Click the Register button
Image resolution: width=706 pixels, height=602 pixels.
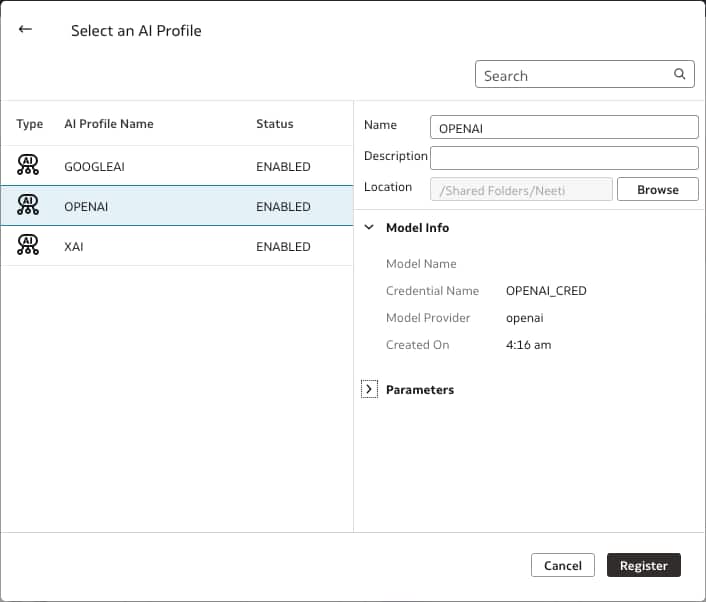[x=643, y=565]
